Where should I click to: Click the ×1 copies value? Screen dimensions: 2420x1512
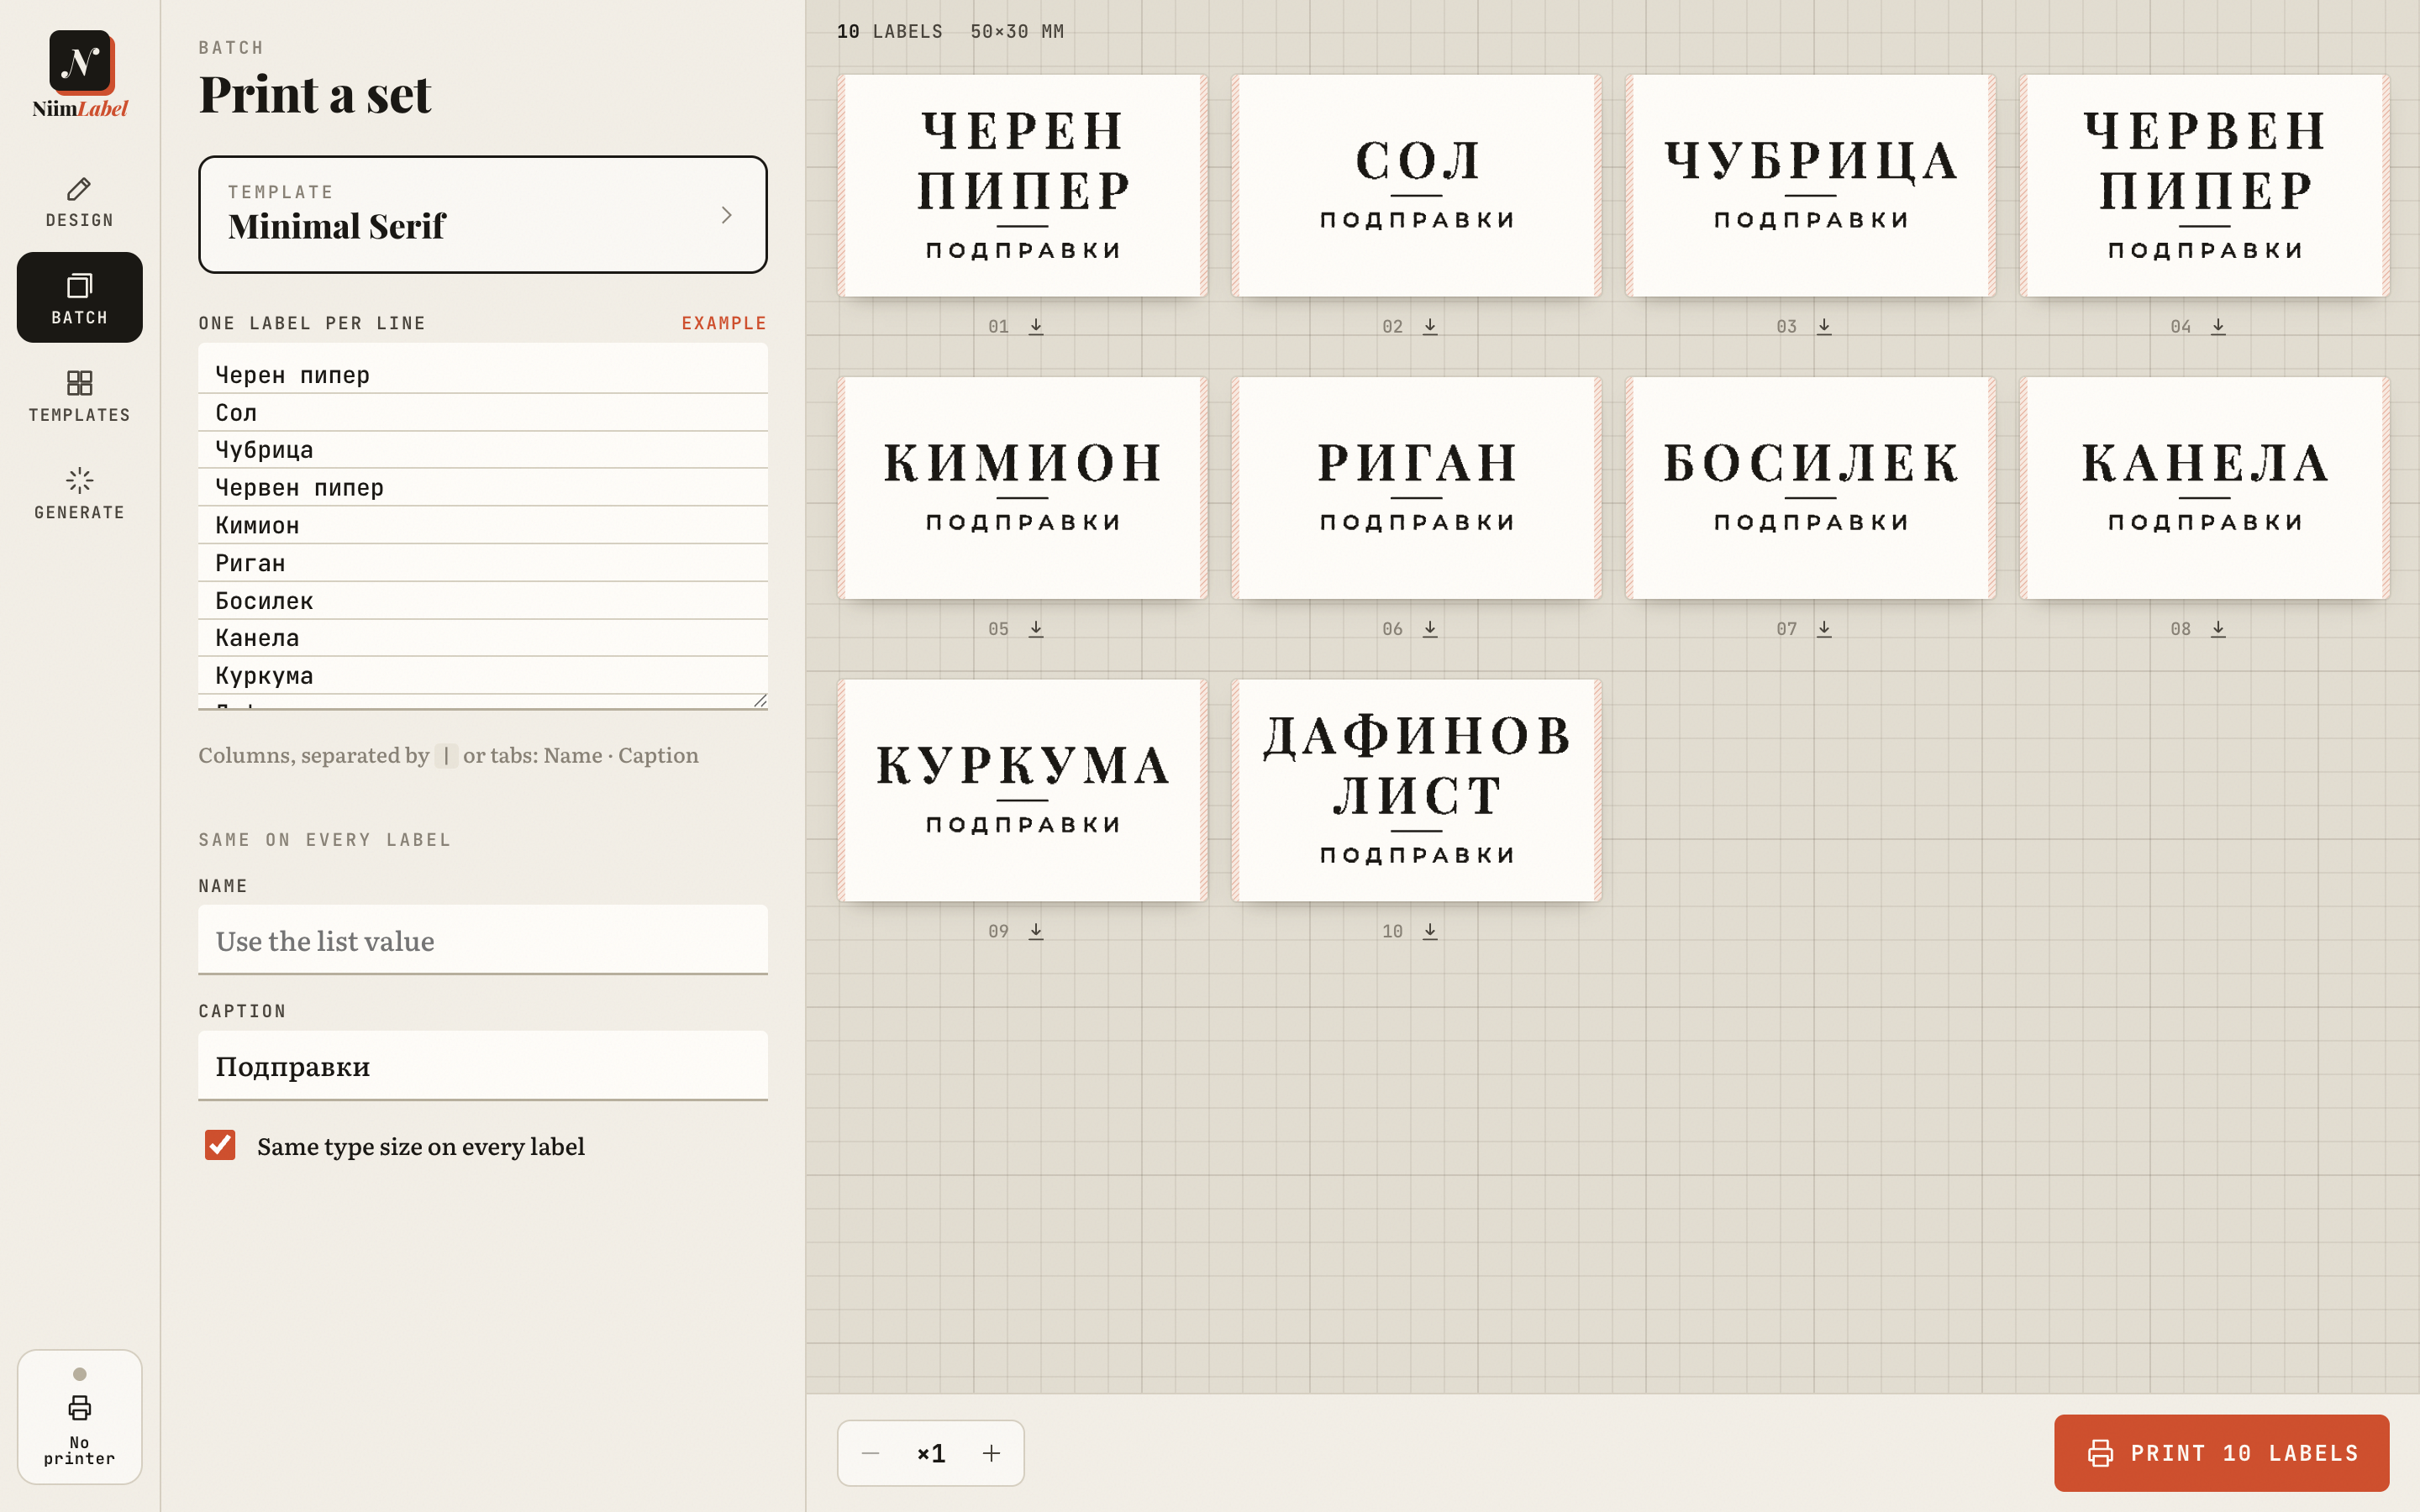pos(931,1453)
